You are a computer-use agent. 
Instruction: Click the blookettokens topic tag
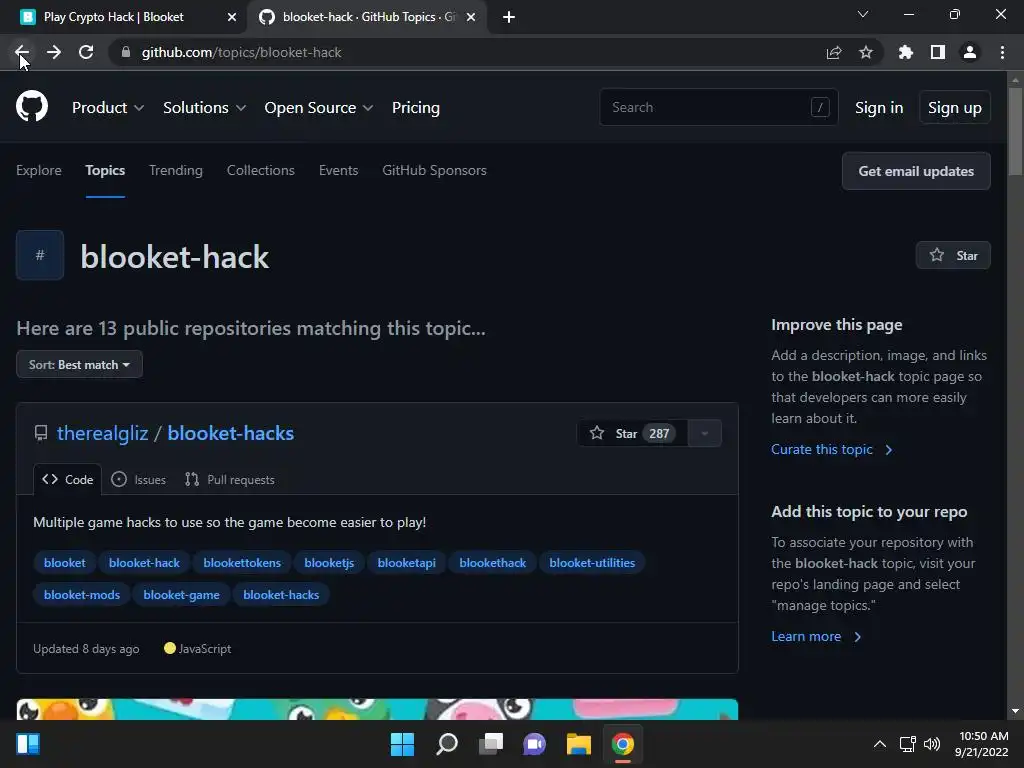(x=242, y=562)
